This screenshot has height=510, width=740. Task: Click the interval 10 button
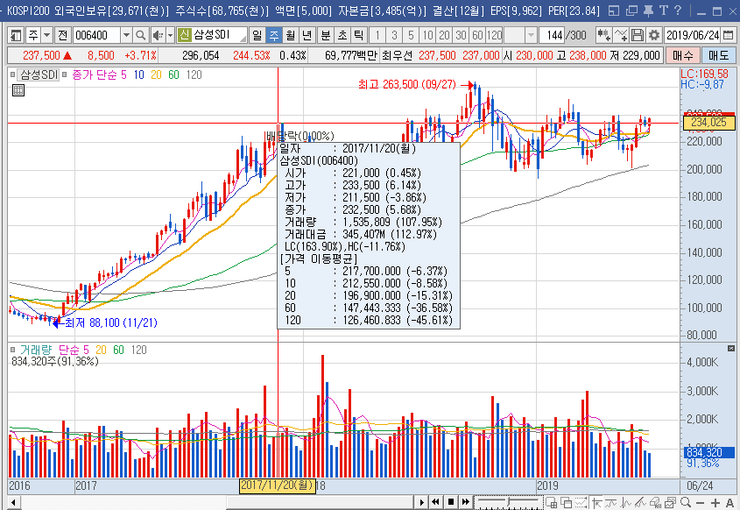428,35
